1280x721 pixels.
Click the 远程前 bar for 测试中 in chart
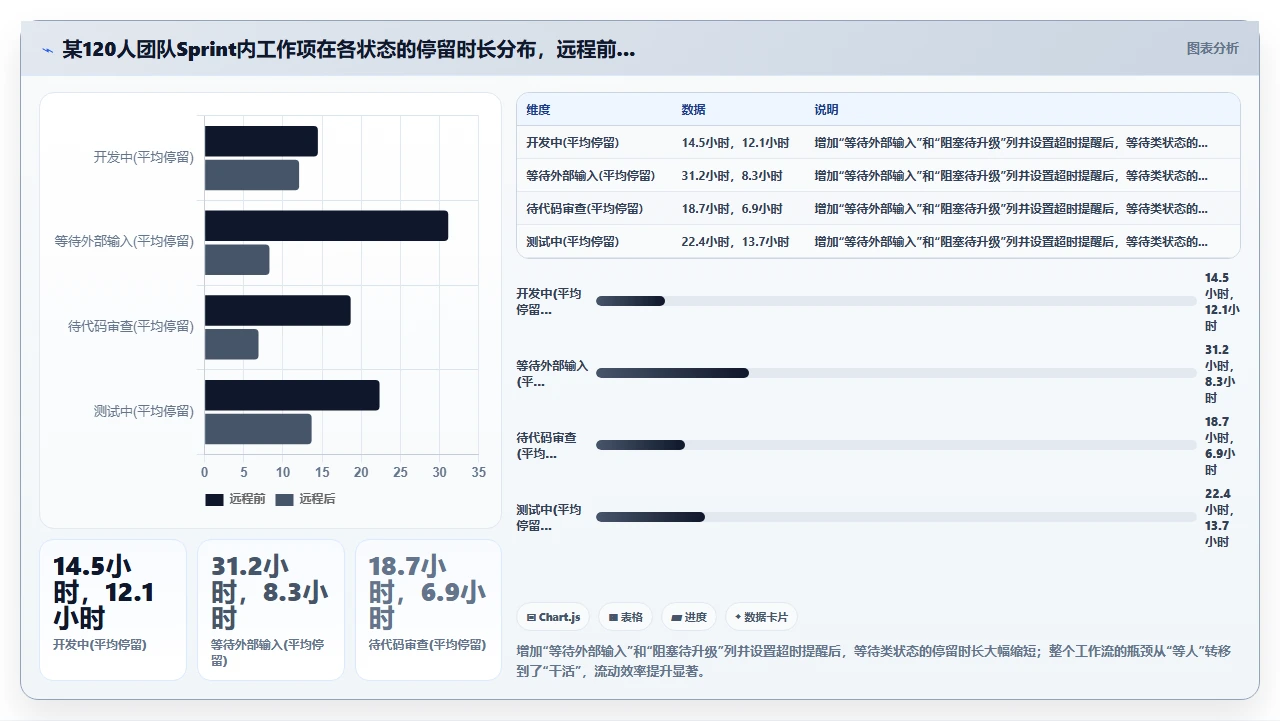pyautogui.click(x=292, y=395)
